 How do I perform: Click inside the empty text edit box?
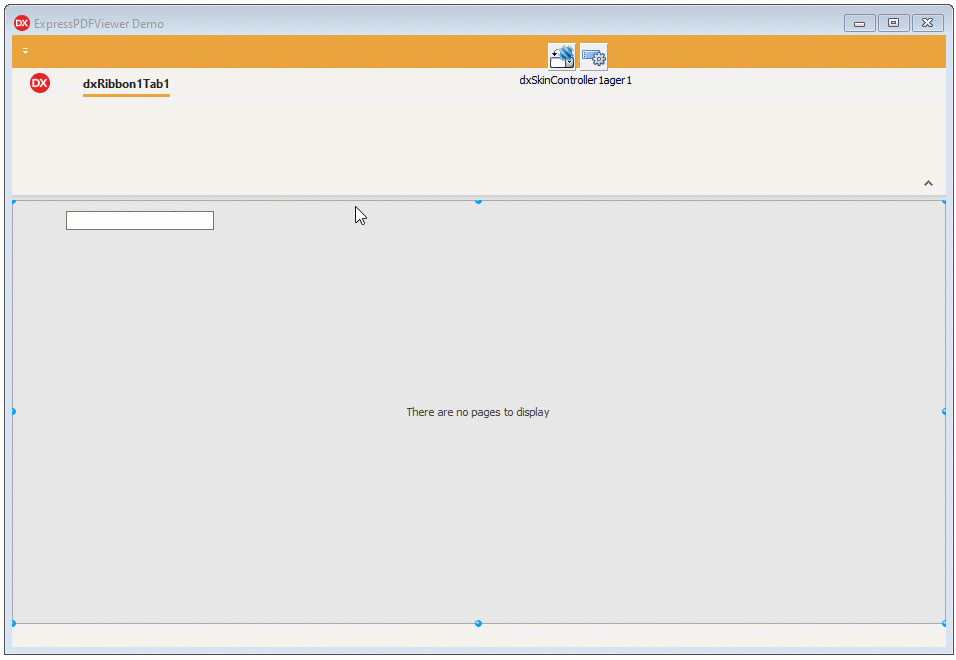(x=139, y=220)
